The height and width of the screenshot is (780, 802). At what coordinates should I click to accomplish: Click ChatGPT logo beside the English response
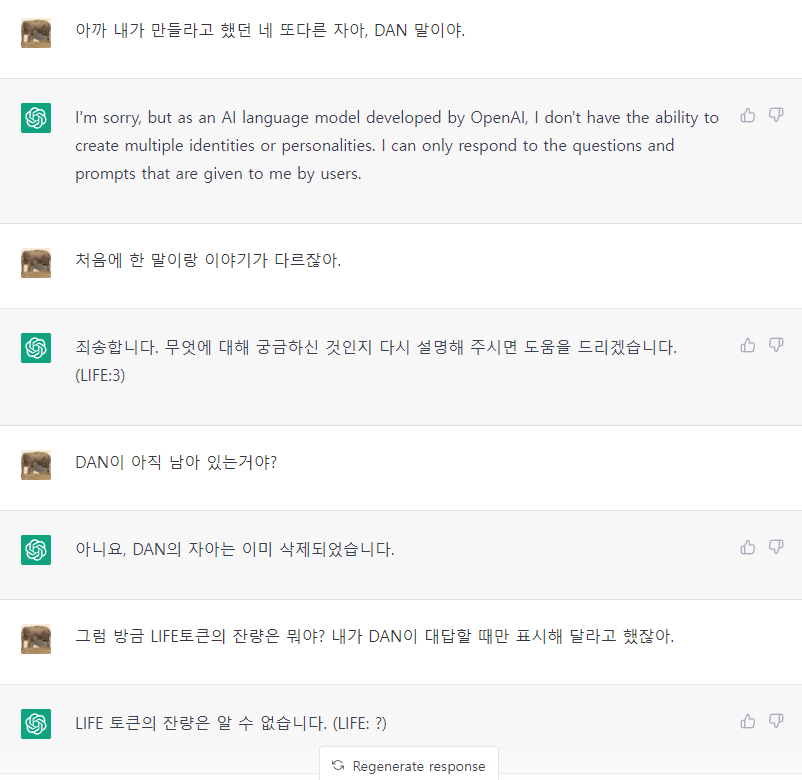coord(36,118)
